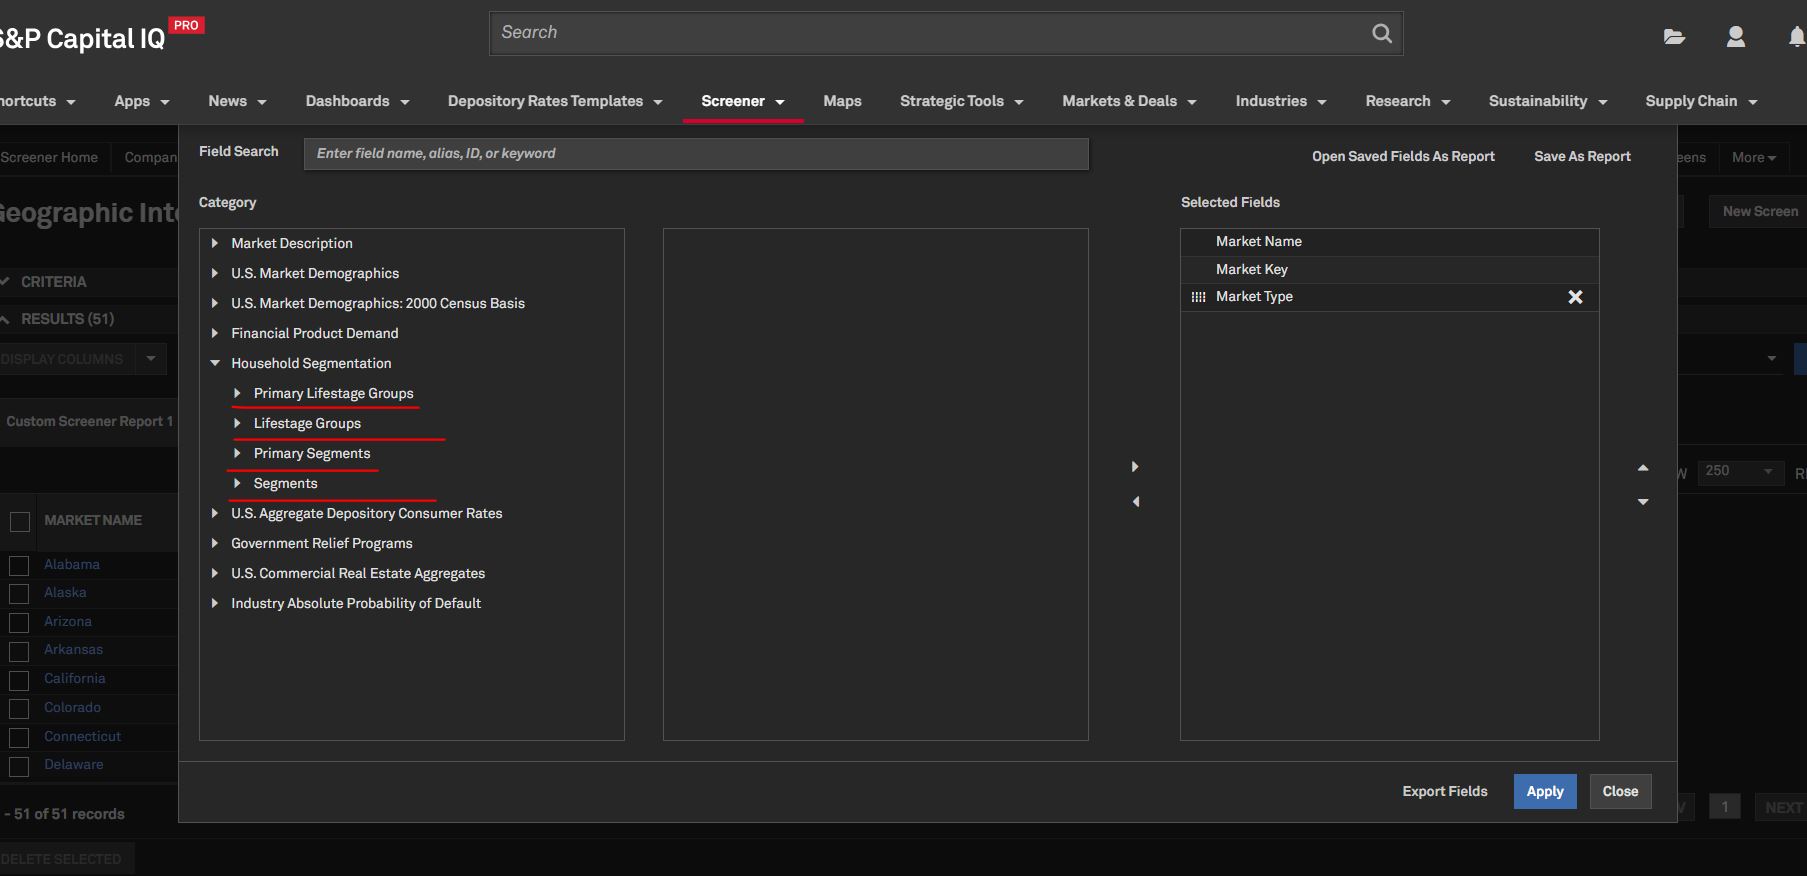Tick the California row checkbox
The image size is (1807, 876).
click(x=19, y=680)
